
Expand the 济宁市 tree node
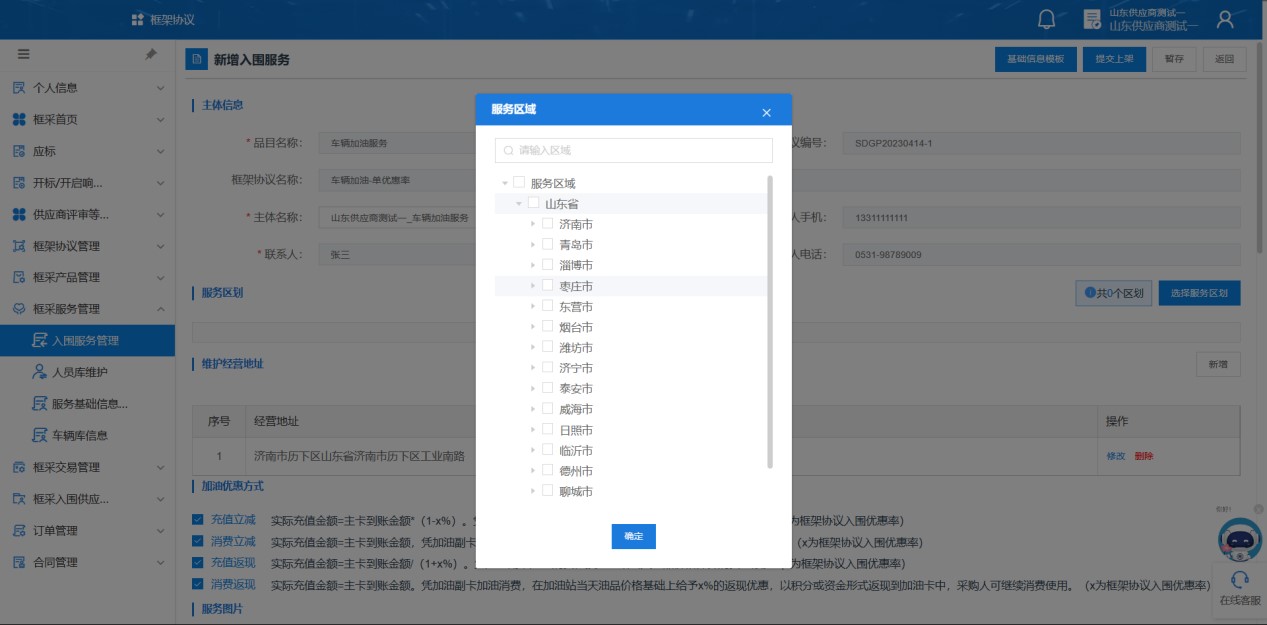coord(533,368)
